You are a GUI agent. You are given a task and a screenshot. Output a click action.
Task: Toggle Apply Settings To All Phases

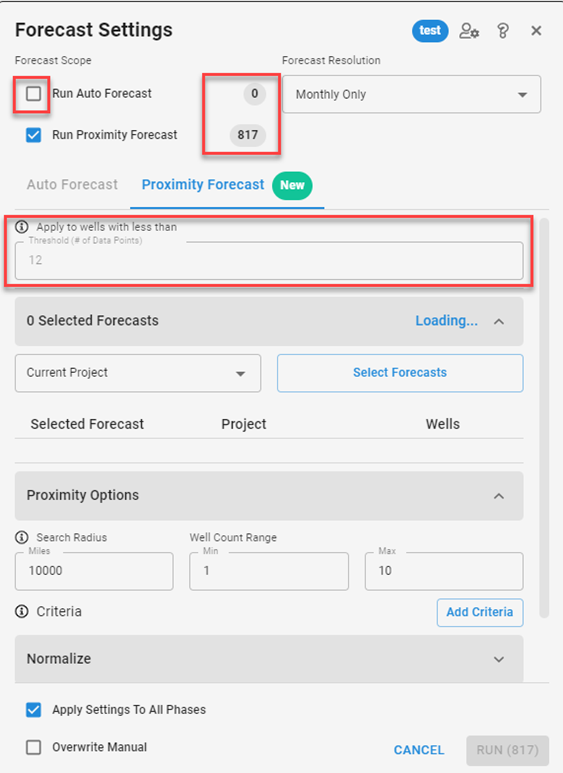(34, 710)
